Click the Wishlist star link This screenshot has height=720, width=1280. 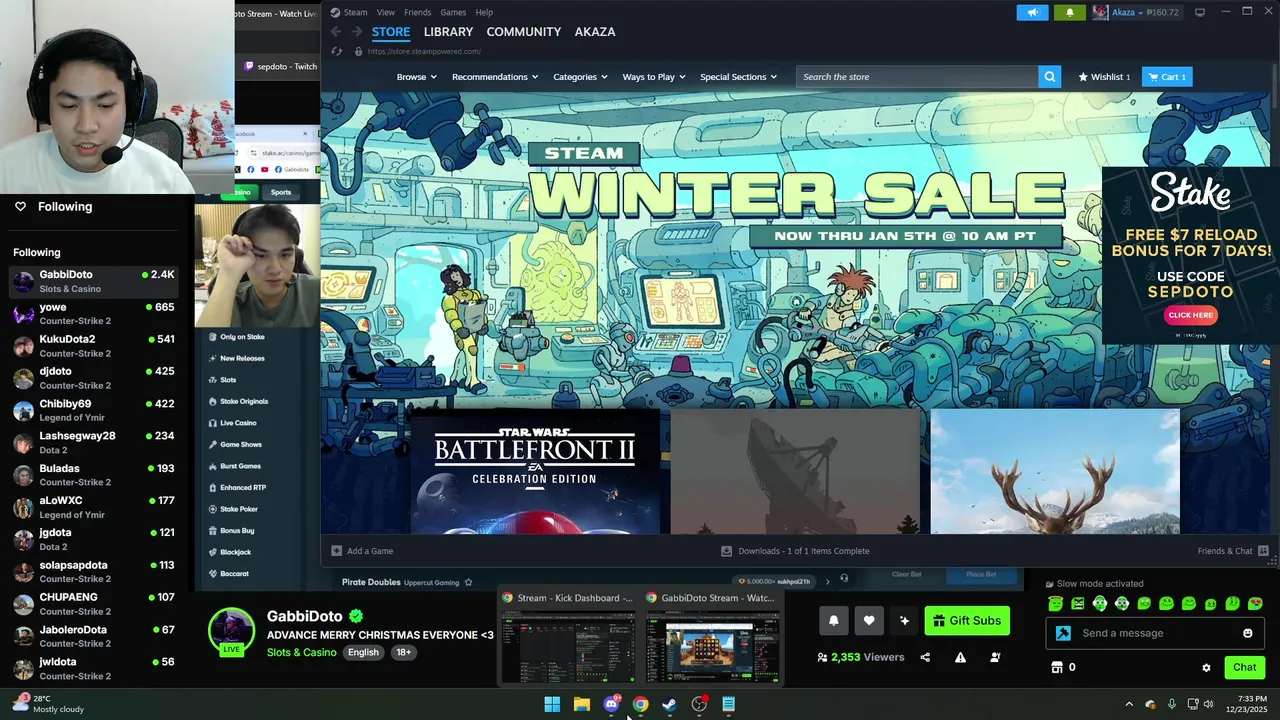[x=1104, y=76]
